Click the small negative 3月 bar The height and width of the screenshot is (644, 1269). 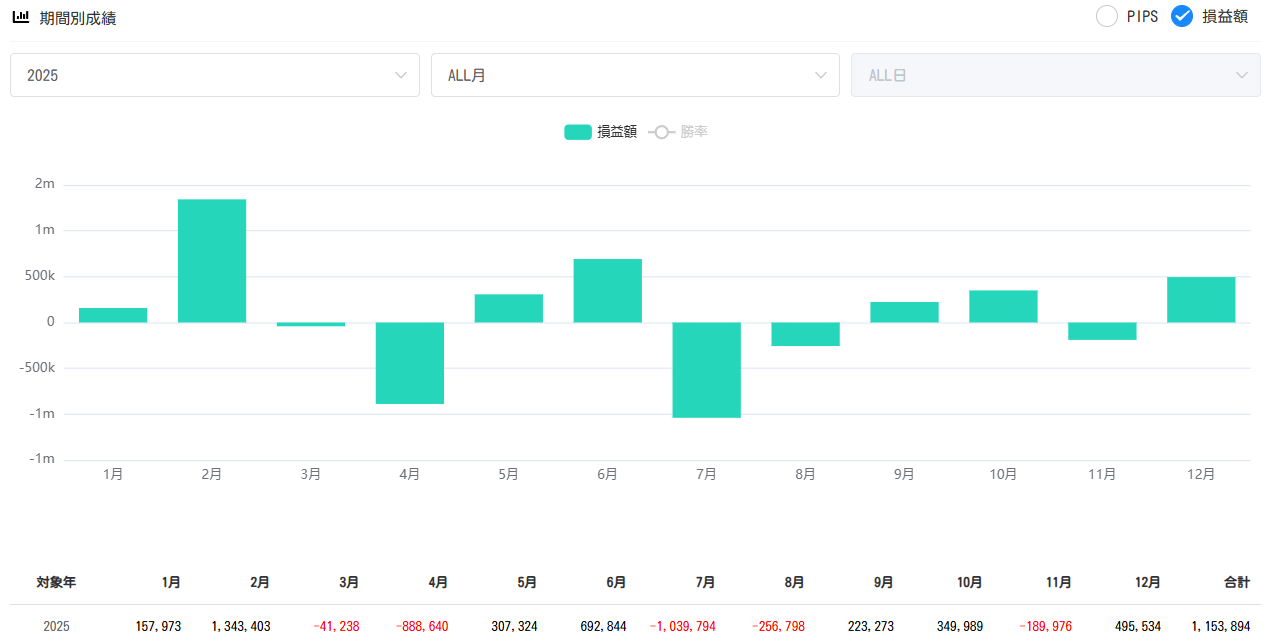[x=311, y=324]
